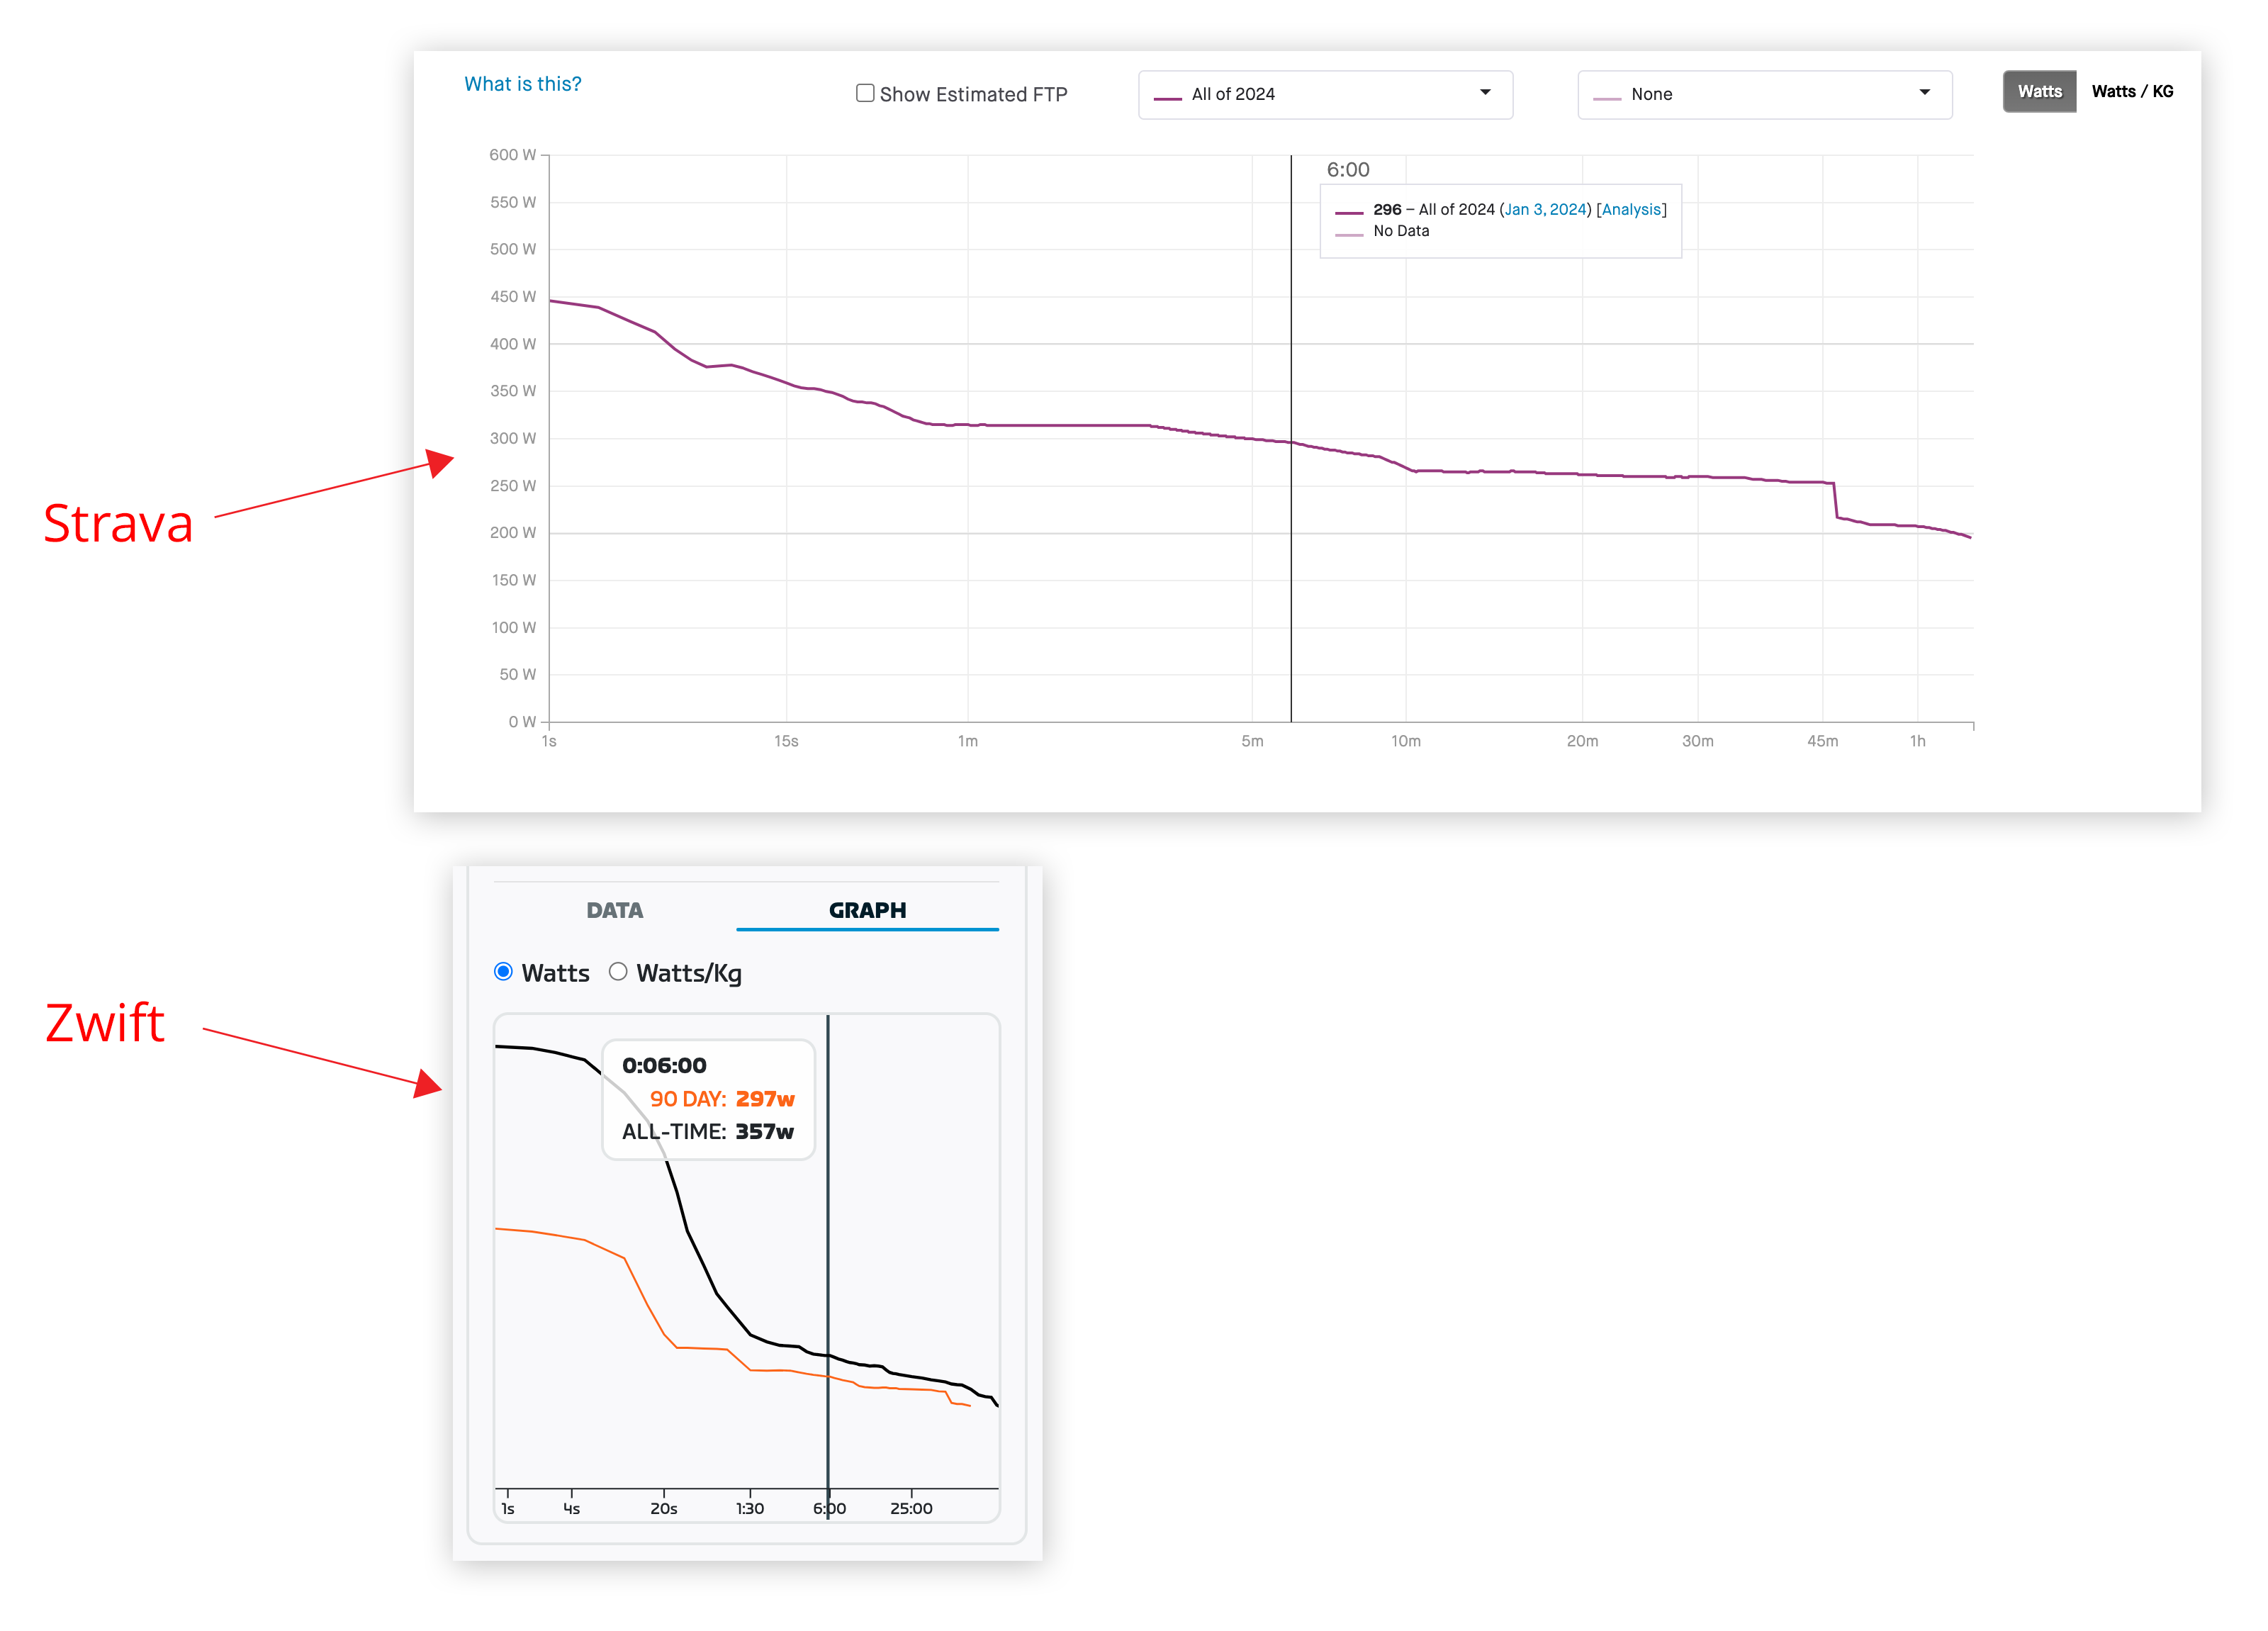Select the Watts unit button in Strava
The height and width of the screenshot is (1631, 2268).
click(2039, 91)
